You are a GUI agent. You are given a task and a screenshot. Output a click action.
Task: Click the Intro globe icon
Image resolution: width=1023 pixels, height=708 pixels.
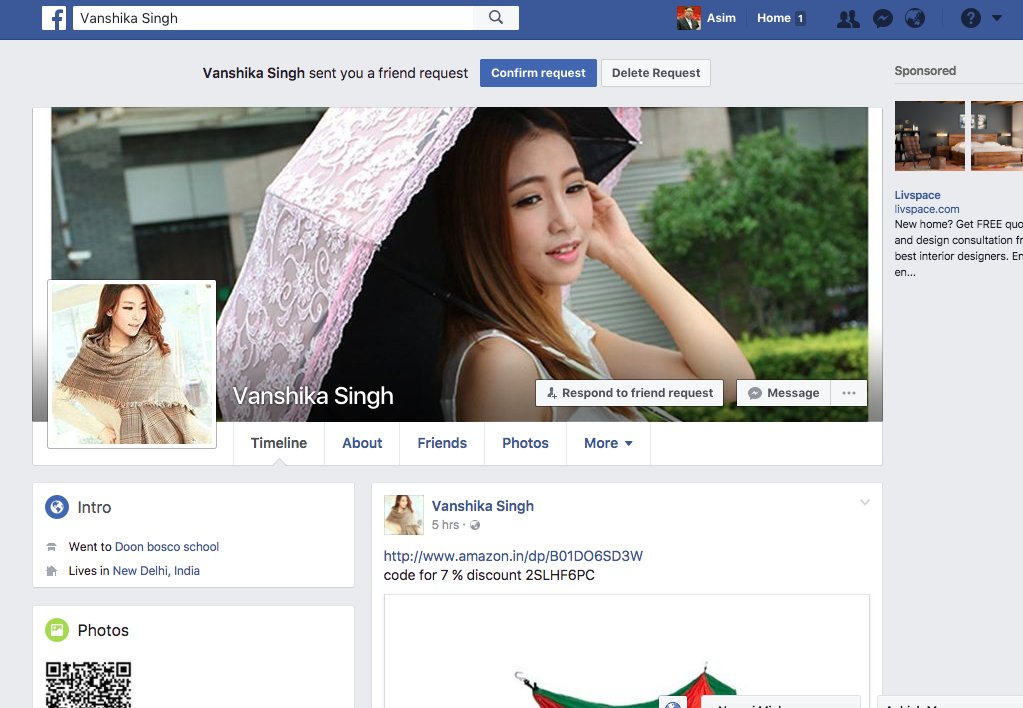pos(57,507)
